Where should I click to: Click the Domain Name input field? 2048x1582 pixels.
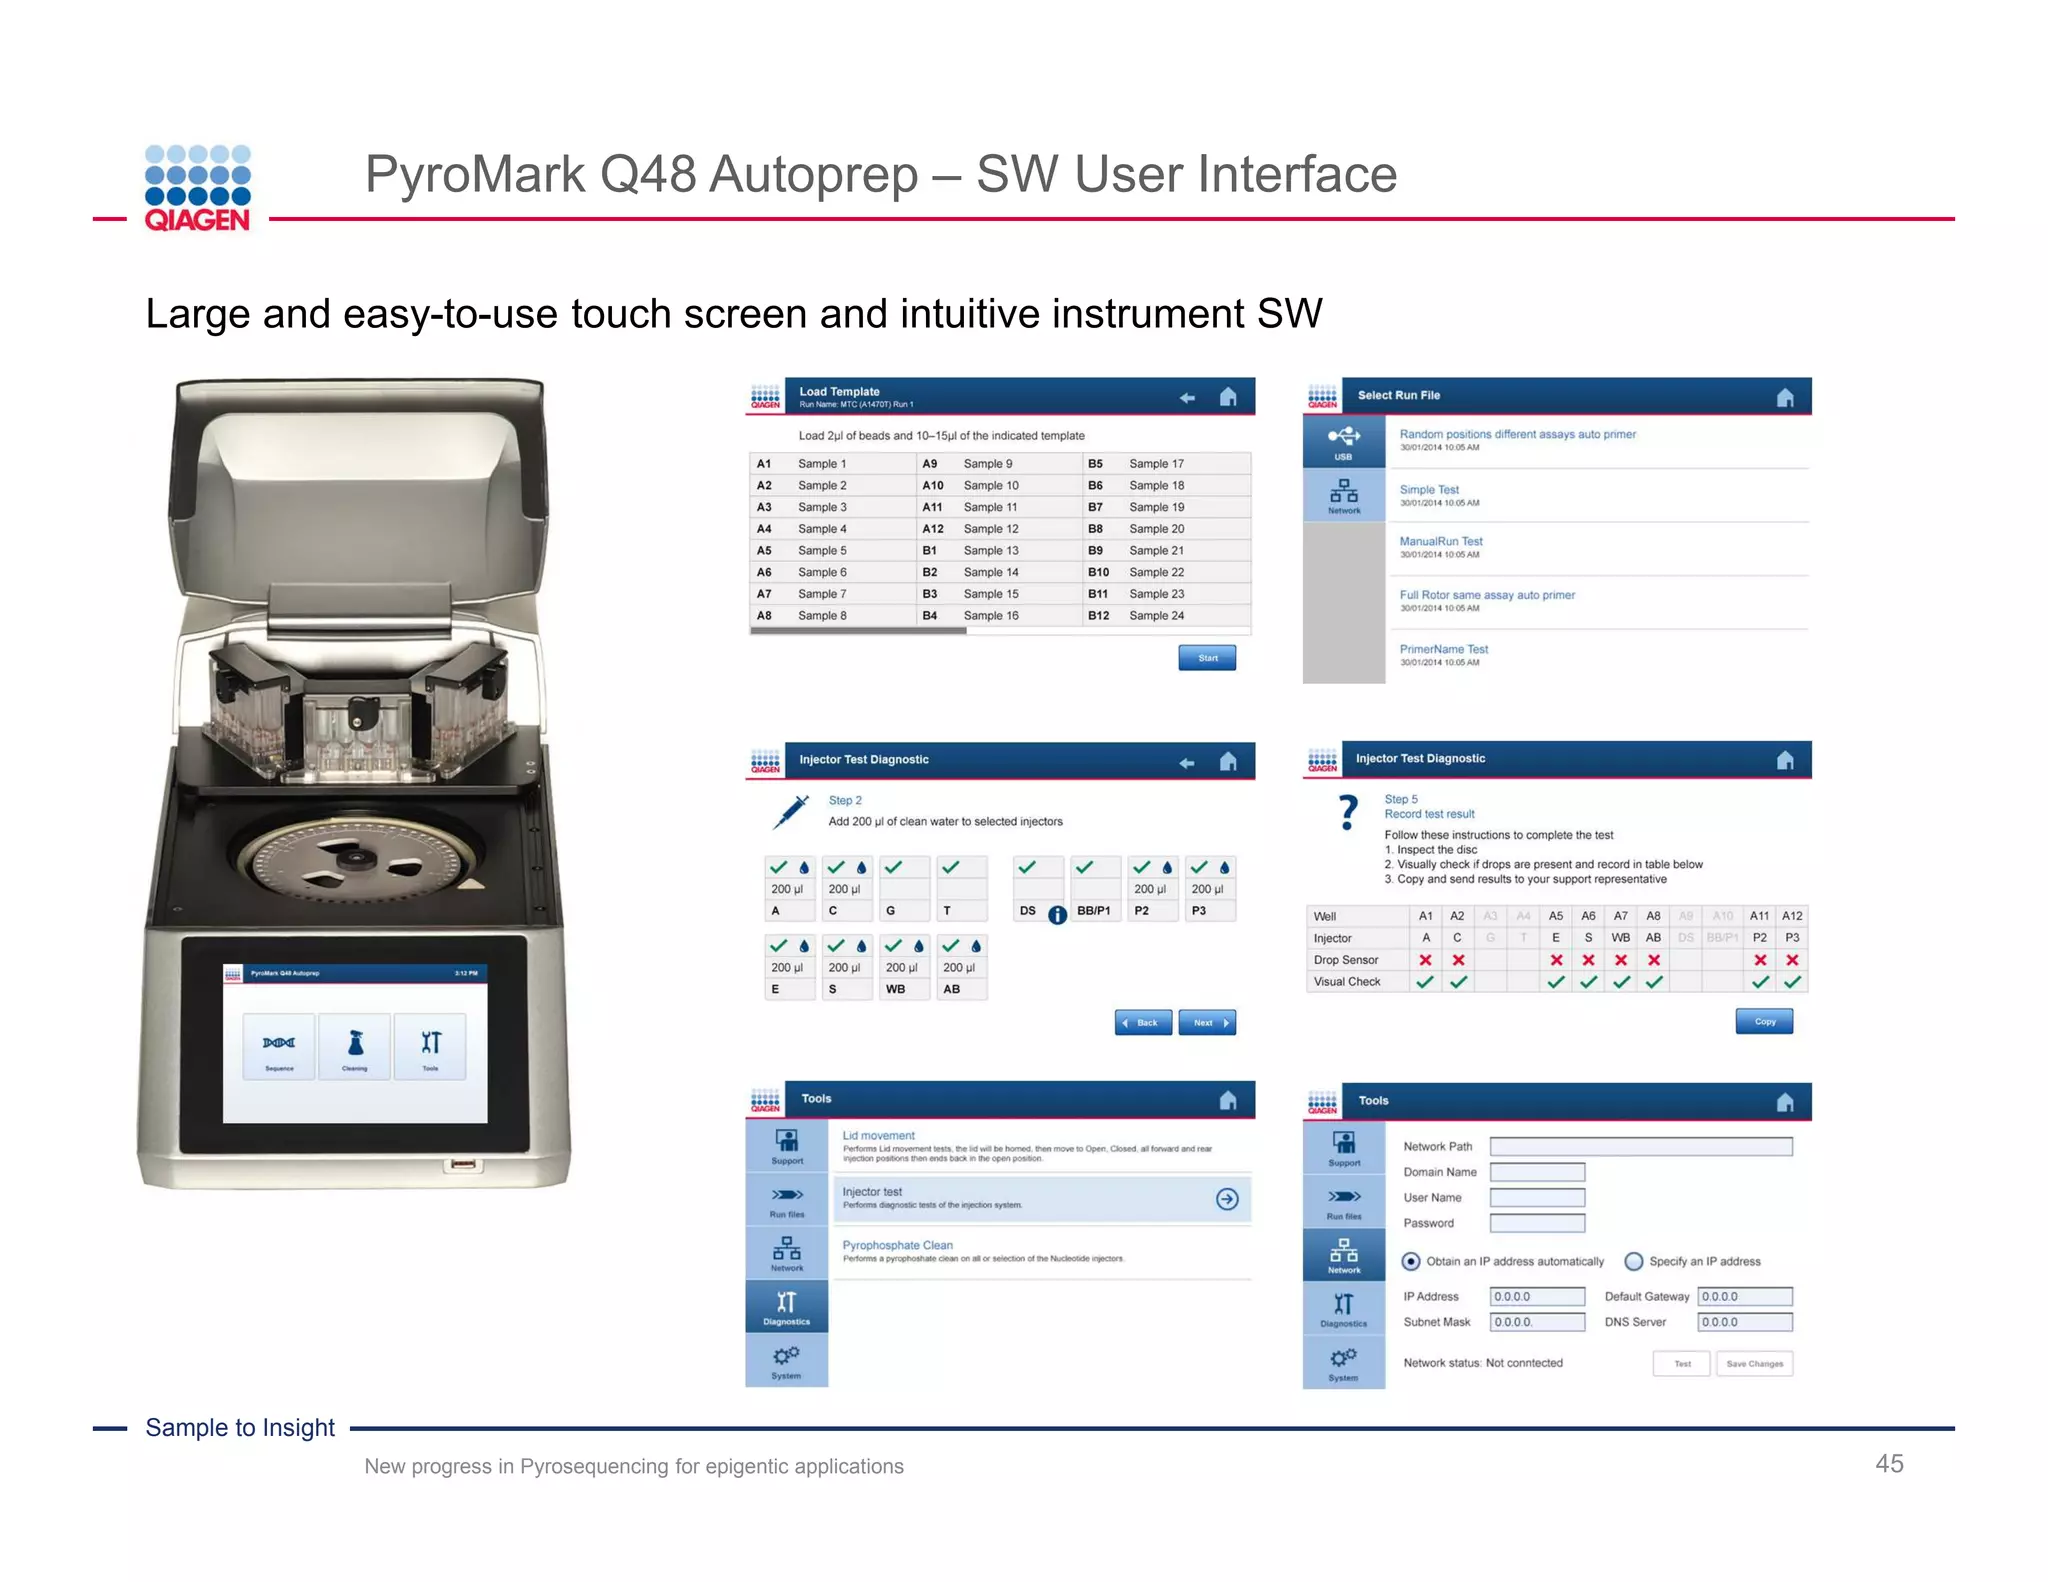click(1537, 1172)
